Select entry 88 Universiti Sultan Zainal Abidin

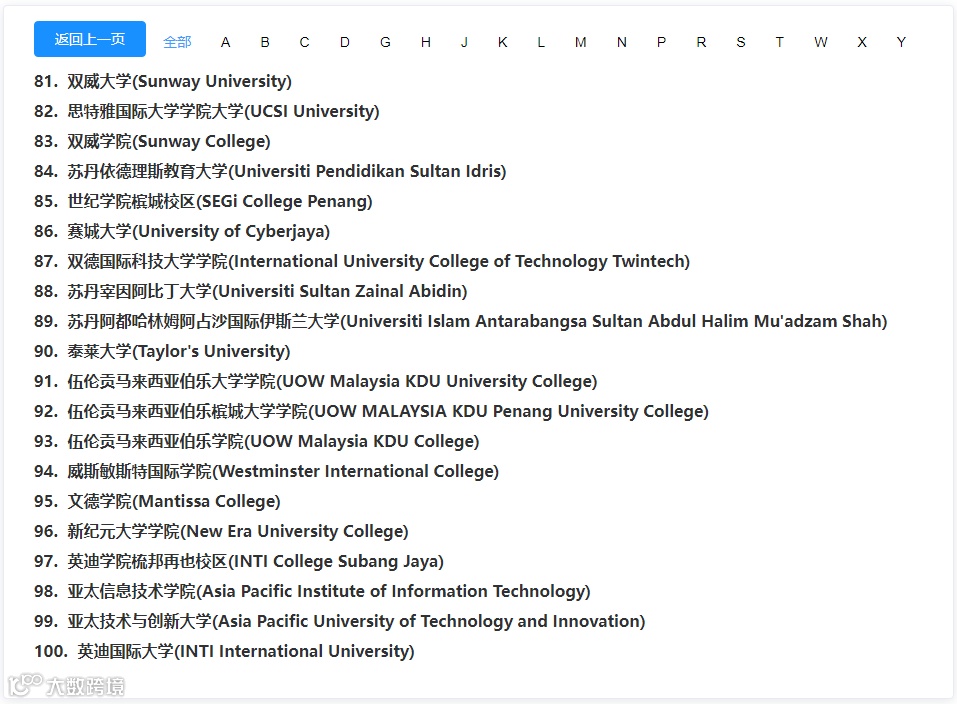click(251, 291)
